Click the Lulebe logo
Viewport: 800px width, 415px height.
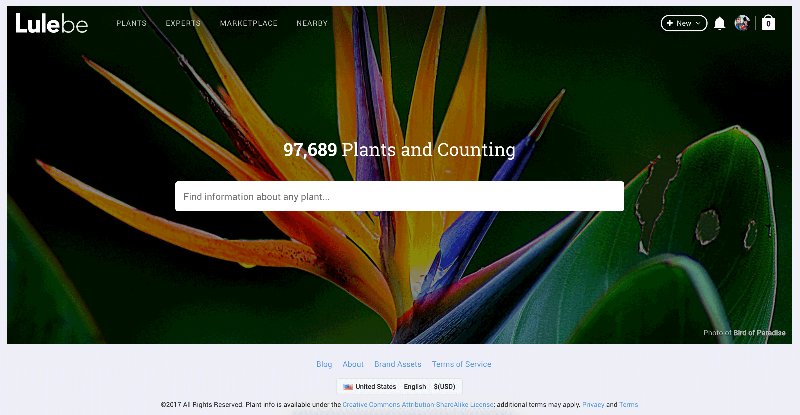pos(52,22)
